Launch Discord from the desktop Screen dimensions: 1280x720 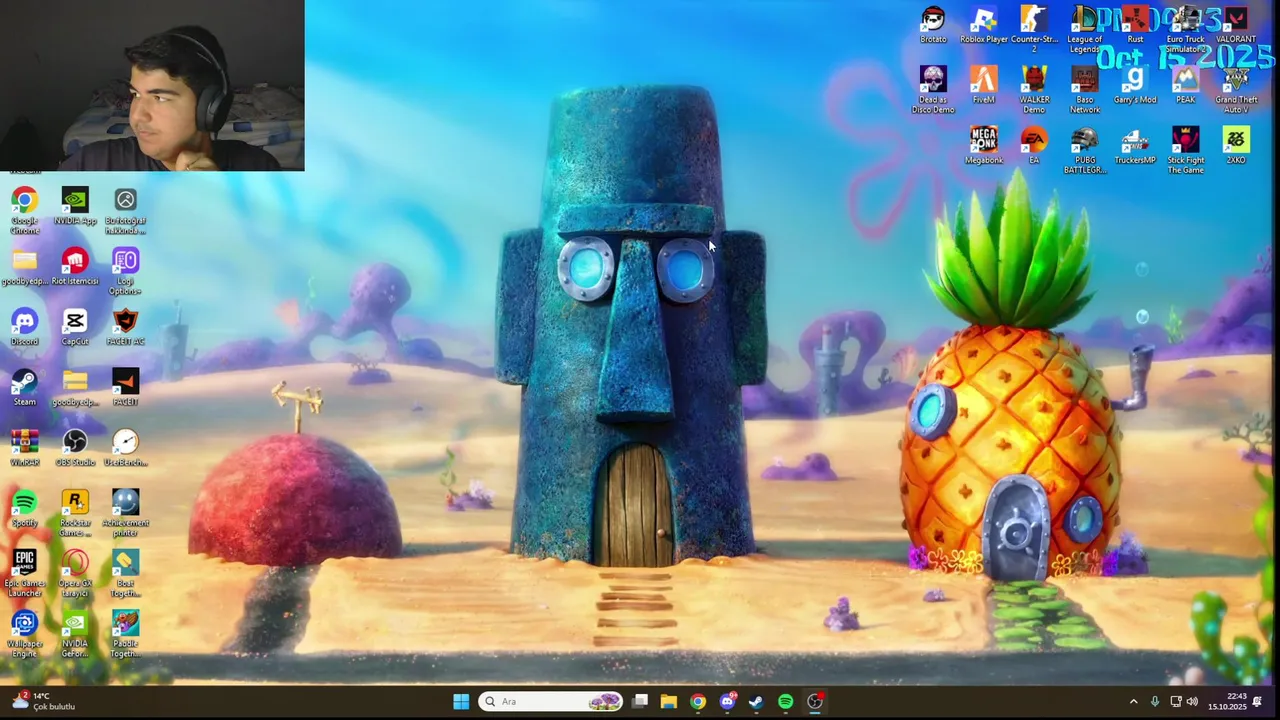point(25,328)
